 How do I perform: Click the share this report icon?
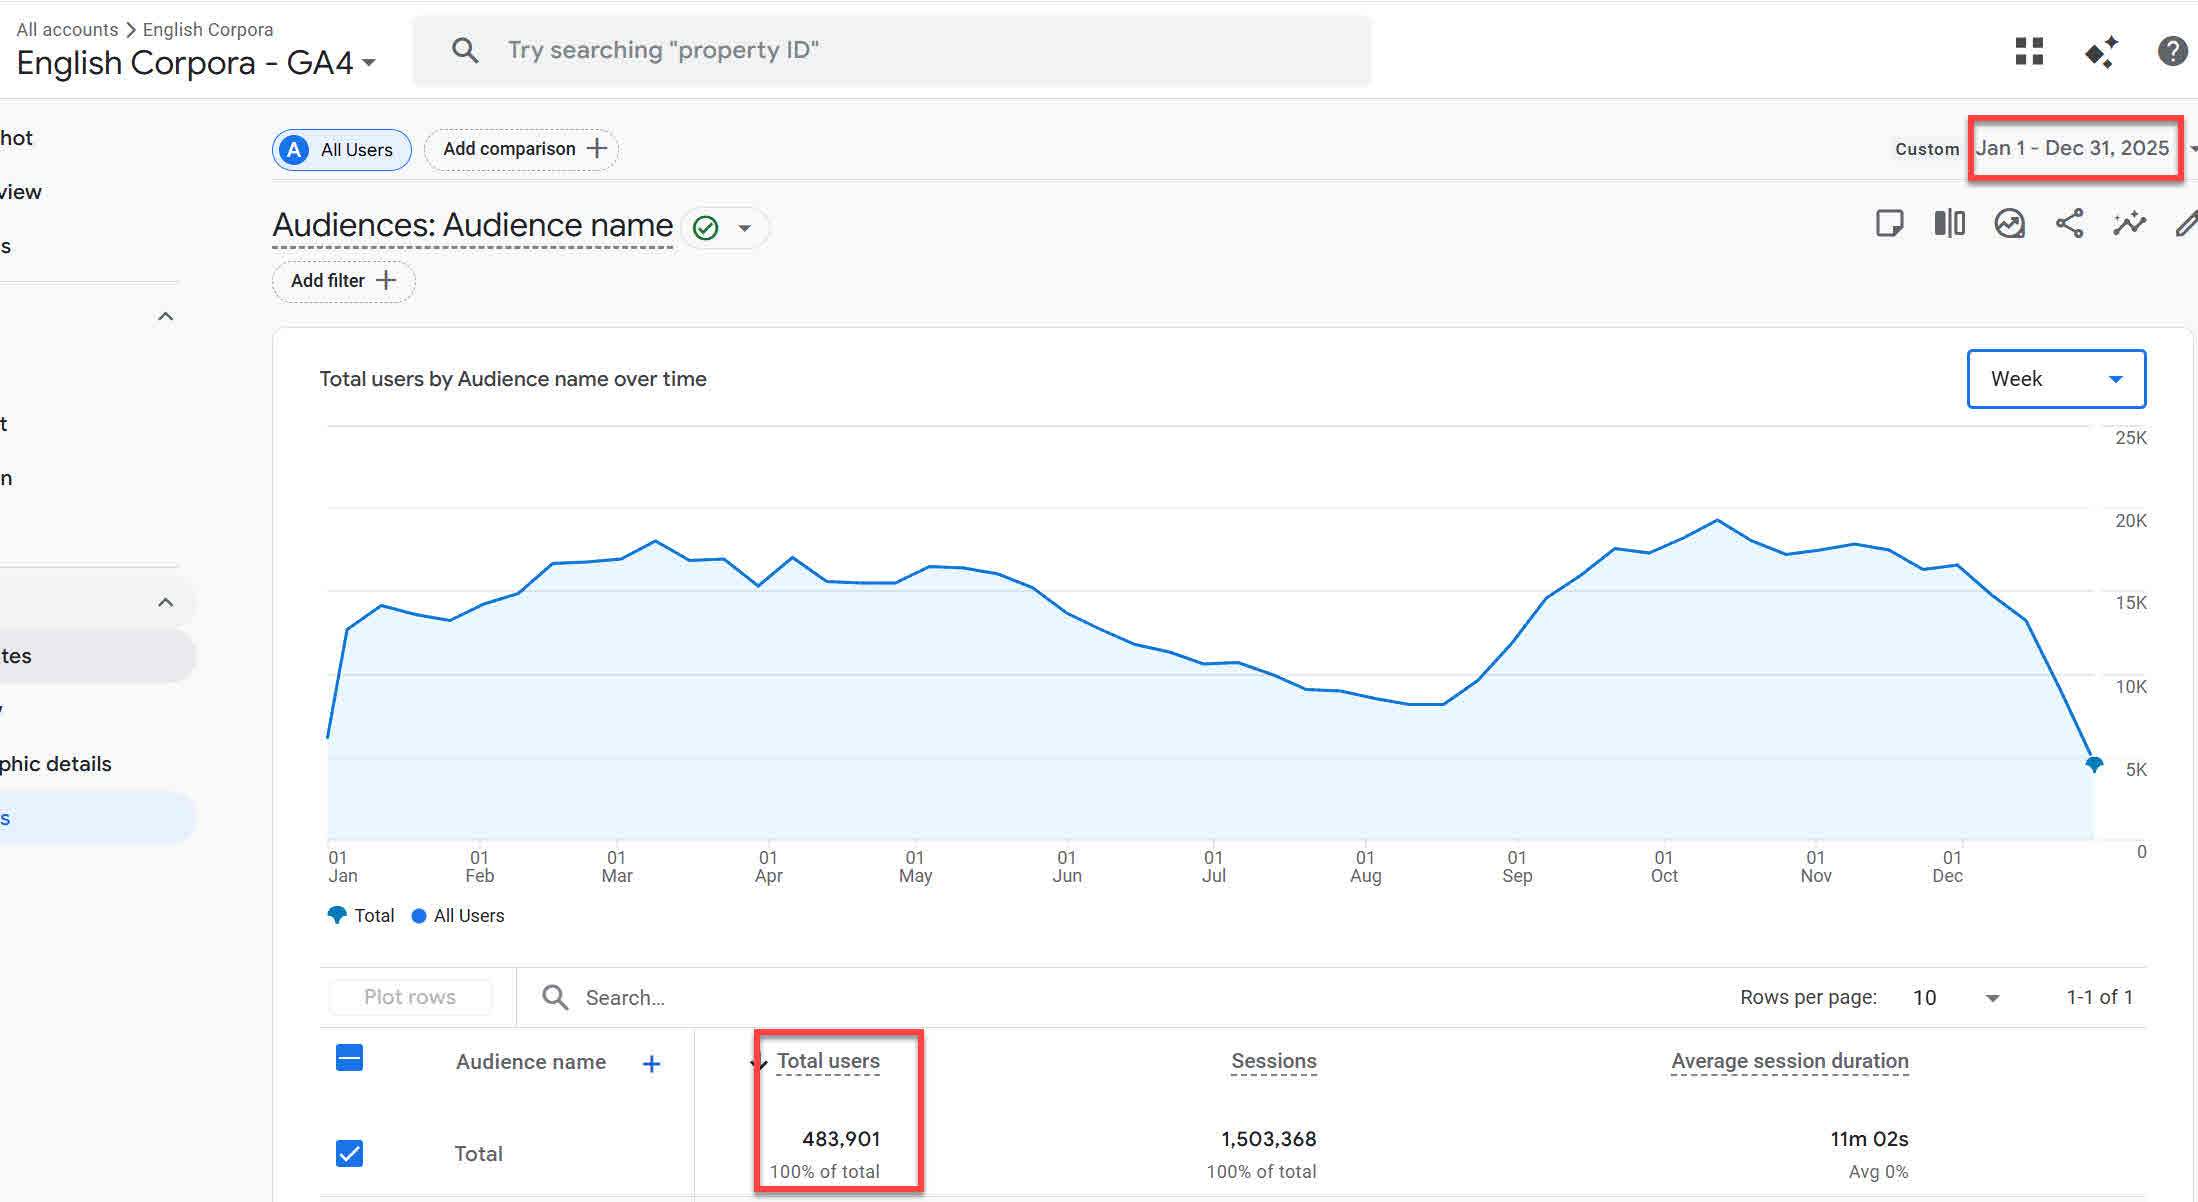(x=2069, y=223)
